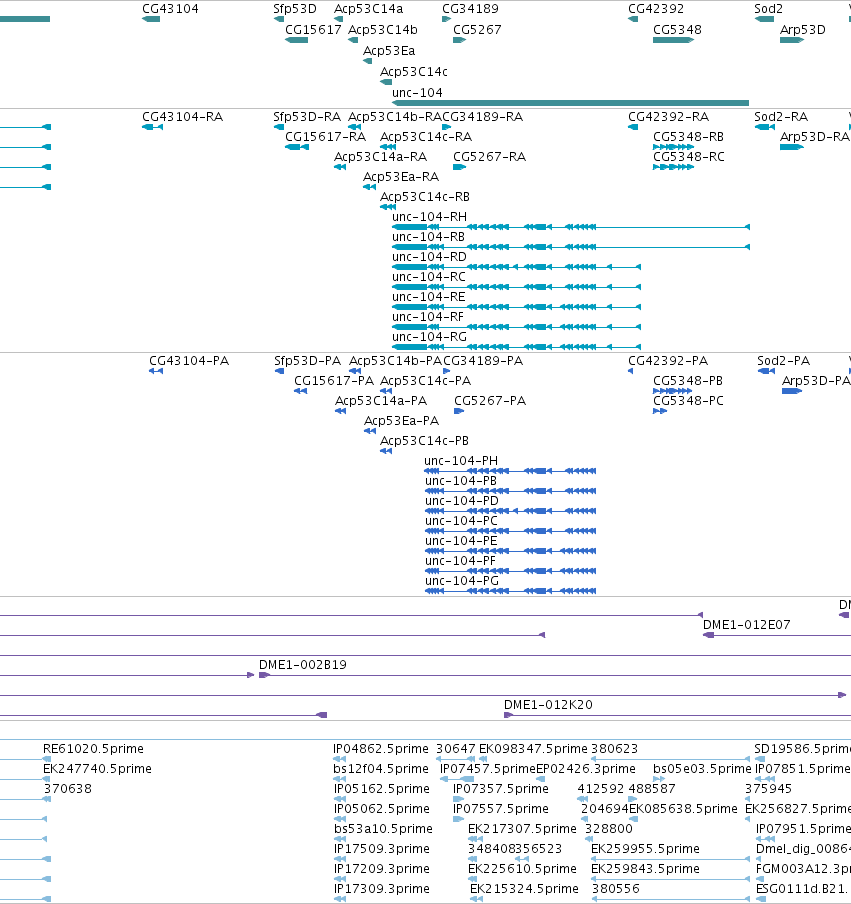Select the Acp53C14b gene label

[x=383, y=29]
